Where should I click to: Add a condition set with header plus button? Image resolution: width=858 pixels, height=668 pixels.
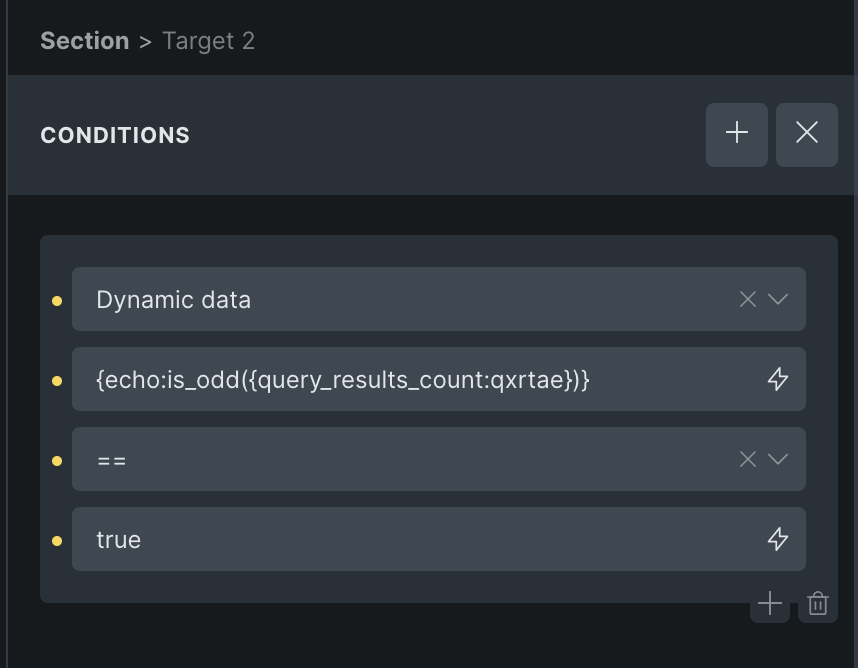click(x=737, y=134)
